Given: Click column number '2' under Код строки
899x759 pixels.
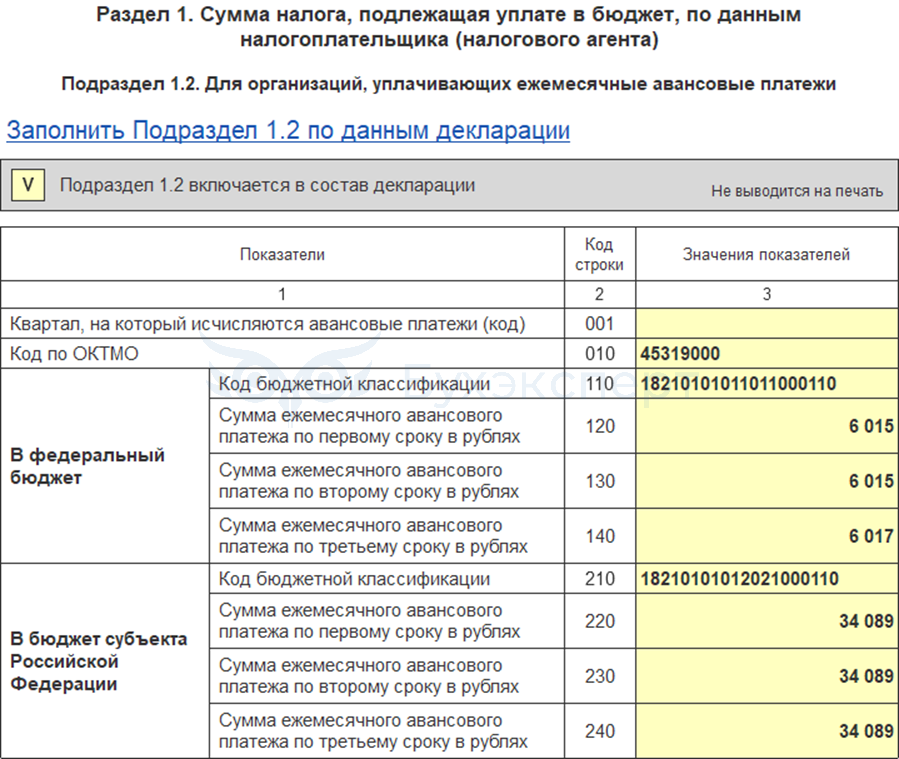Looking at the screenshot, I should (600, 295).
